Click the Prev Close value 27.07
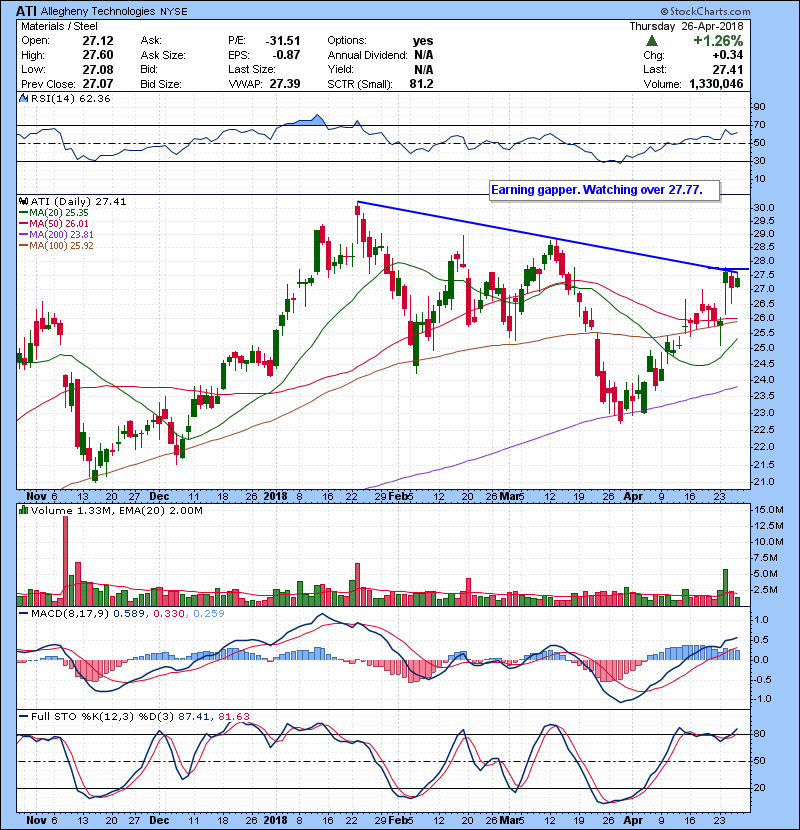The image size is (800, 830). [98, 84]
